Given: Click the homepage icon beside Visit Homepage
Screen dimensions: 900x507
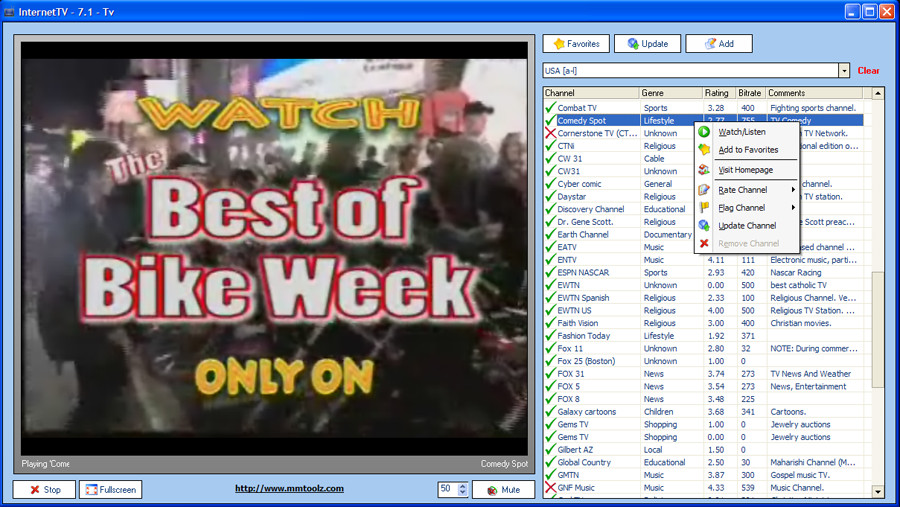Looking at the screenshot, I should click(x=704, y=170).
